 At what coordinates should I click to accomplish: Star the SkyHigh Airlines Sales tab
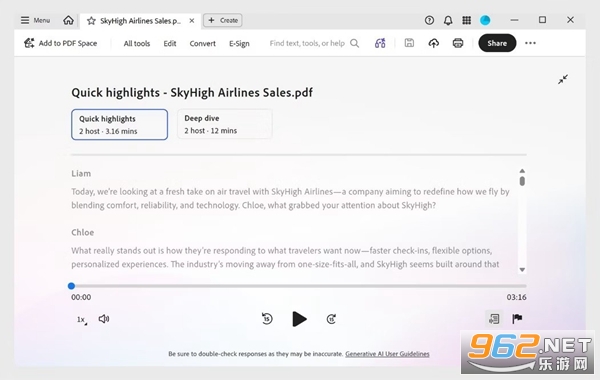(x=91, y=21)
